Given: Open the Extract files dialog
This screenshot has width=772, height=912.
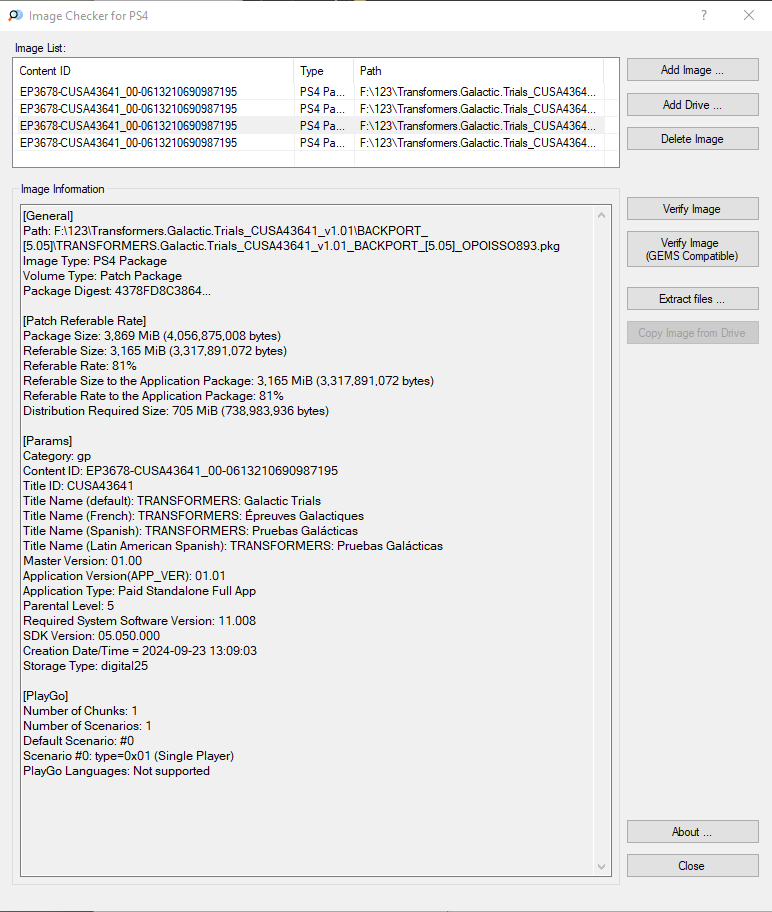Looking at the screenshot, I should (x=692, y=299).
